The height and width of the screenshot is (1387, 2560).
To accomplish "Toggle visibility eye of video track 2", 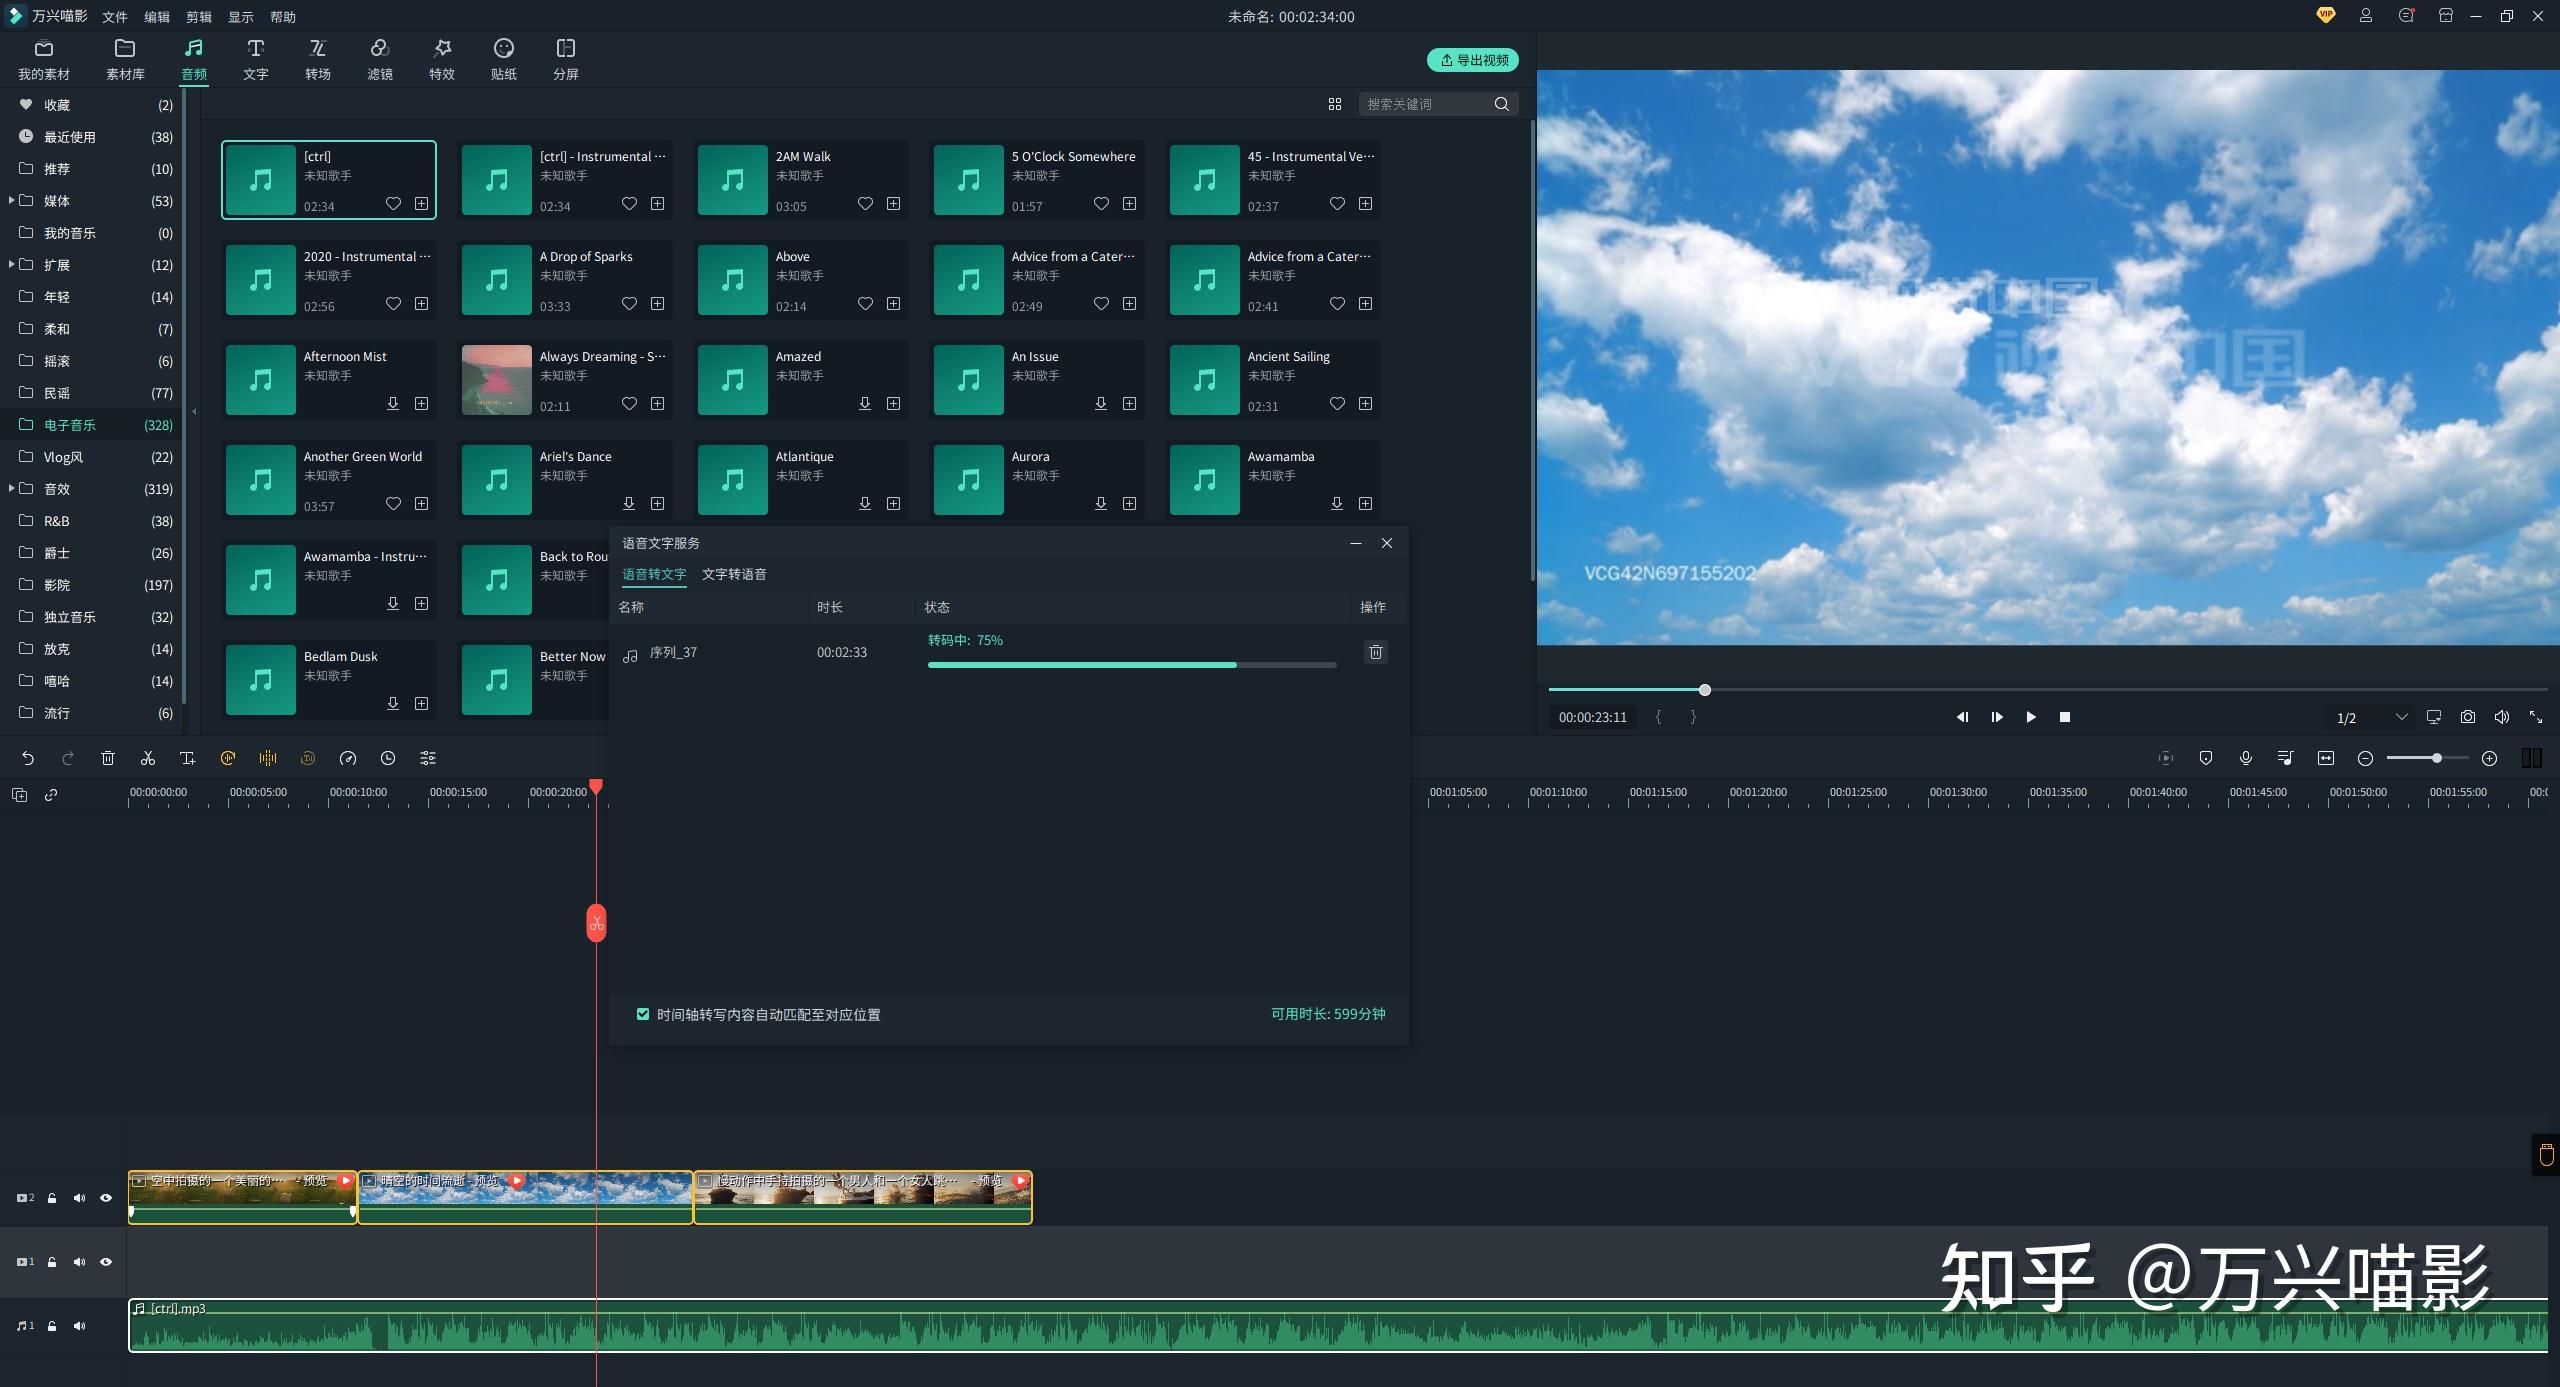I will pyautogui.click(x=106, y=1198).
